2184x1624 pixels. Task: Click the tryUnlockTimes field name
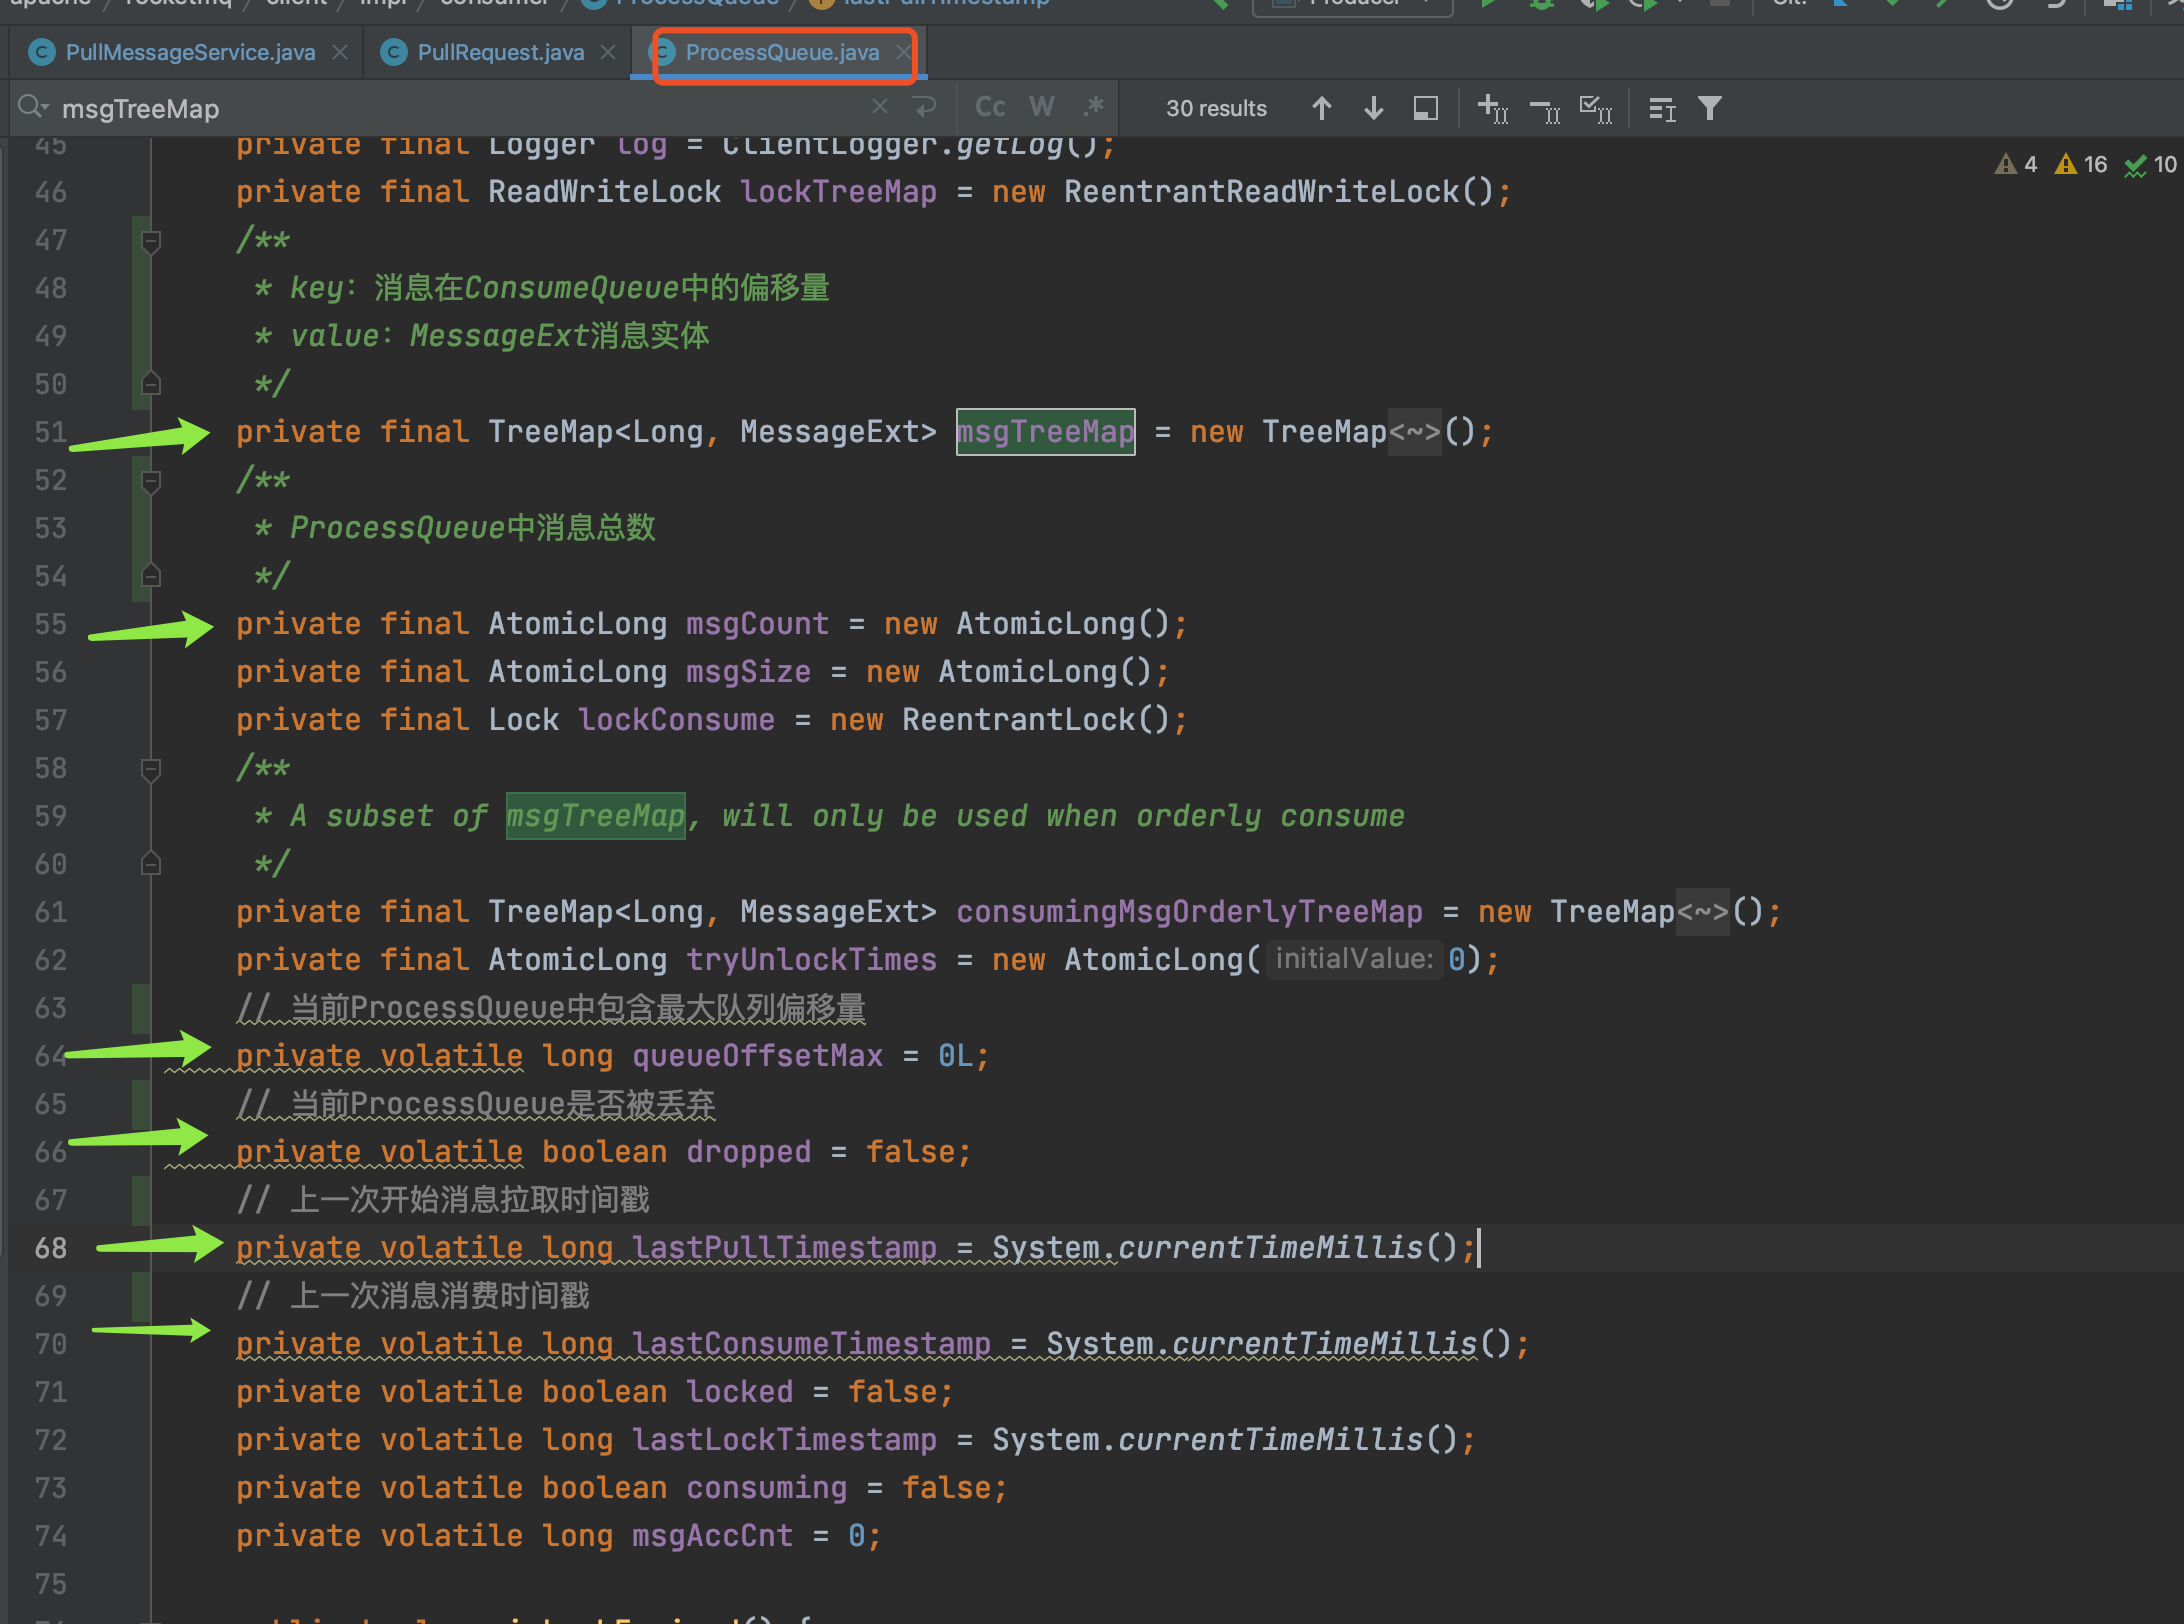click(811, 960)
